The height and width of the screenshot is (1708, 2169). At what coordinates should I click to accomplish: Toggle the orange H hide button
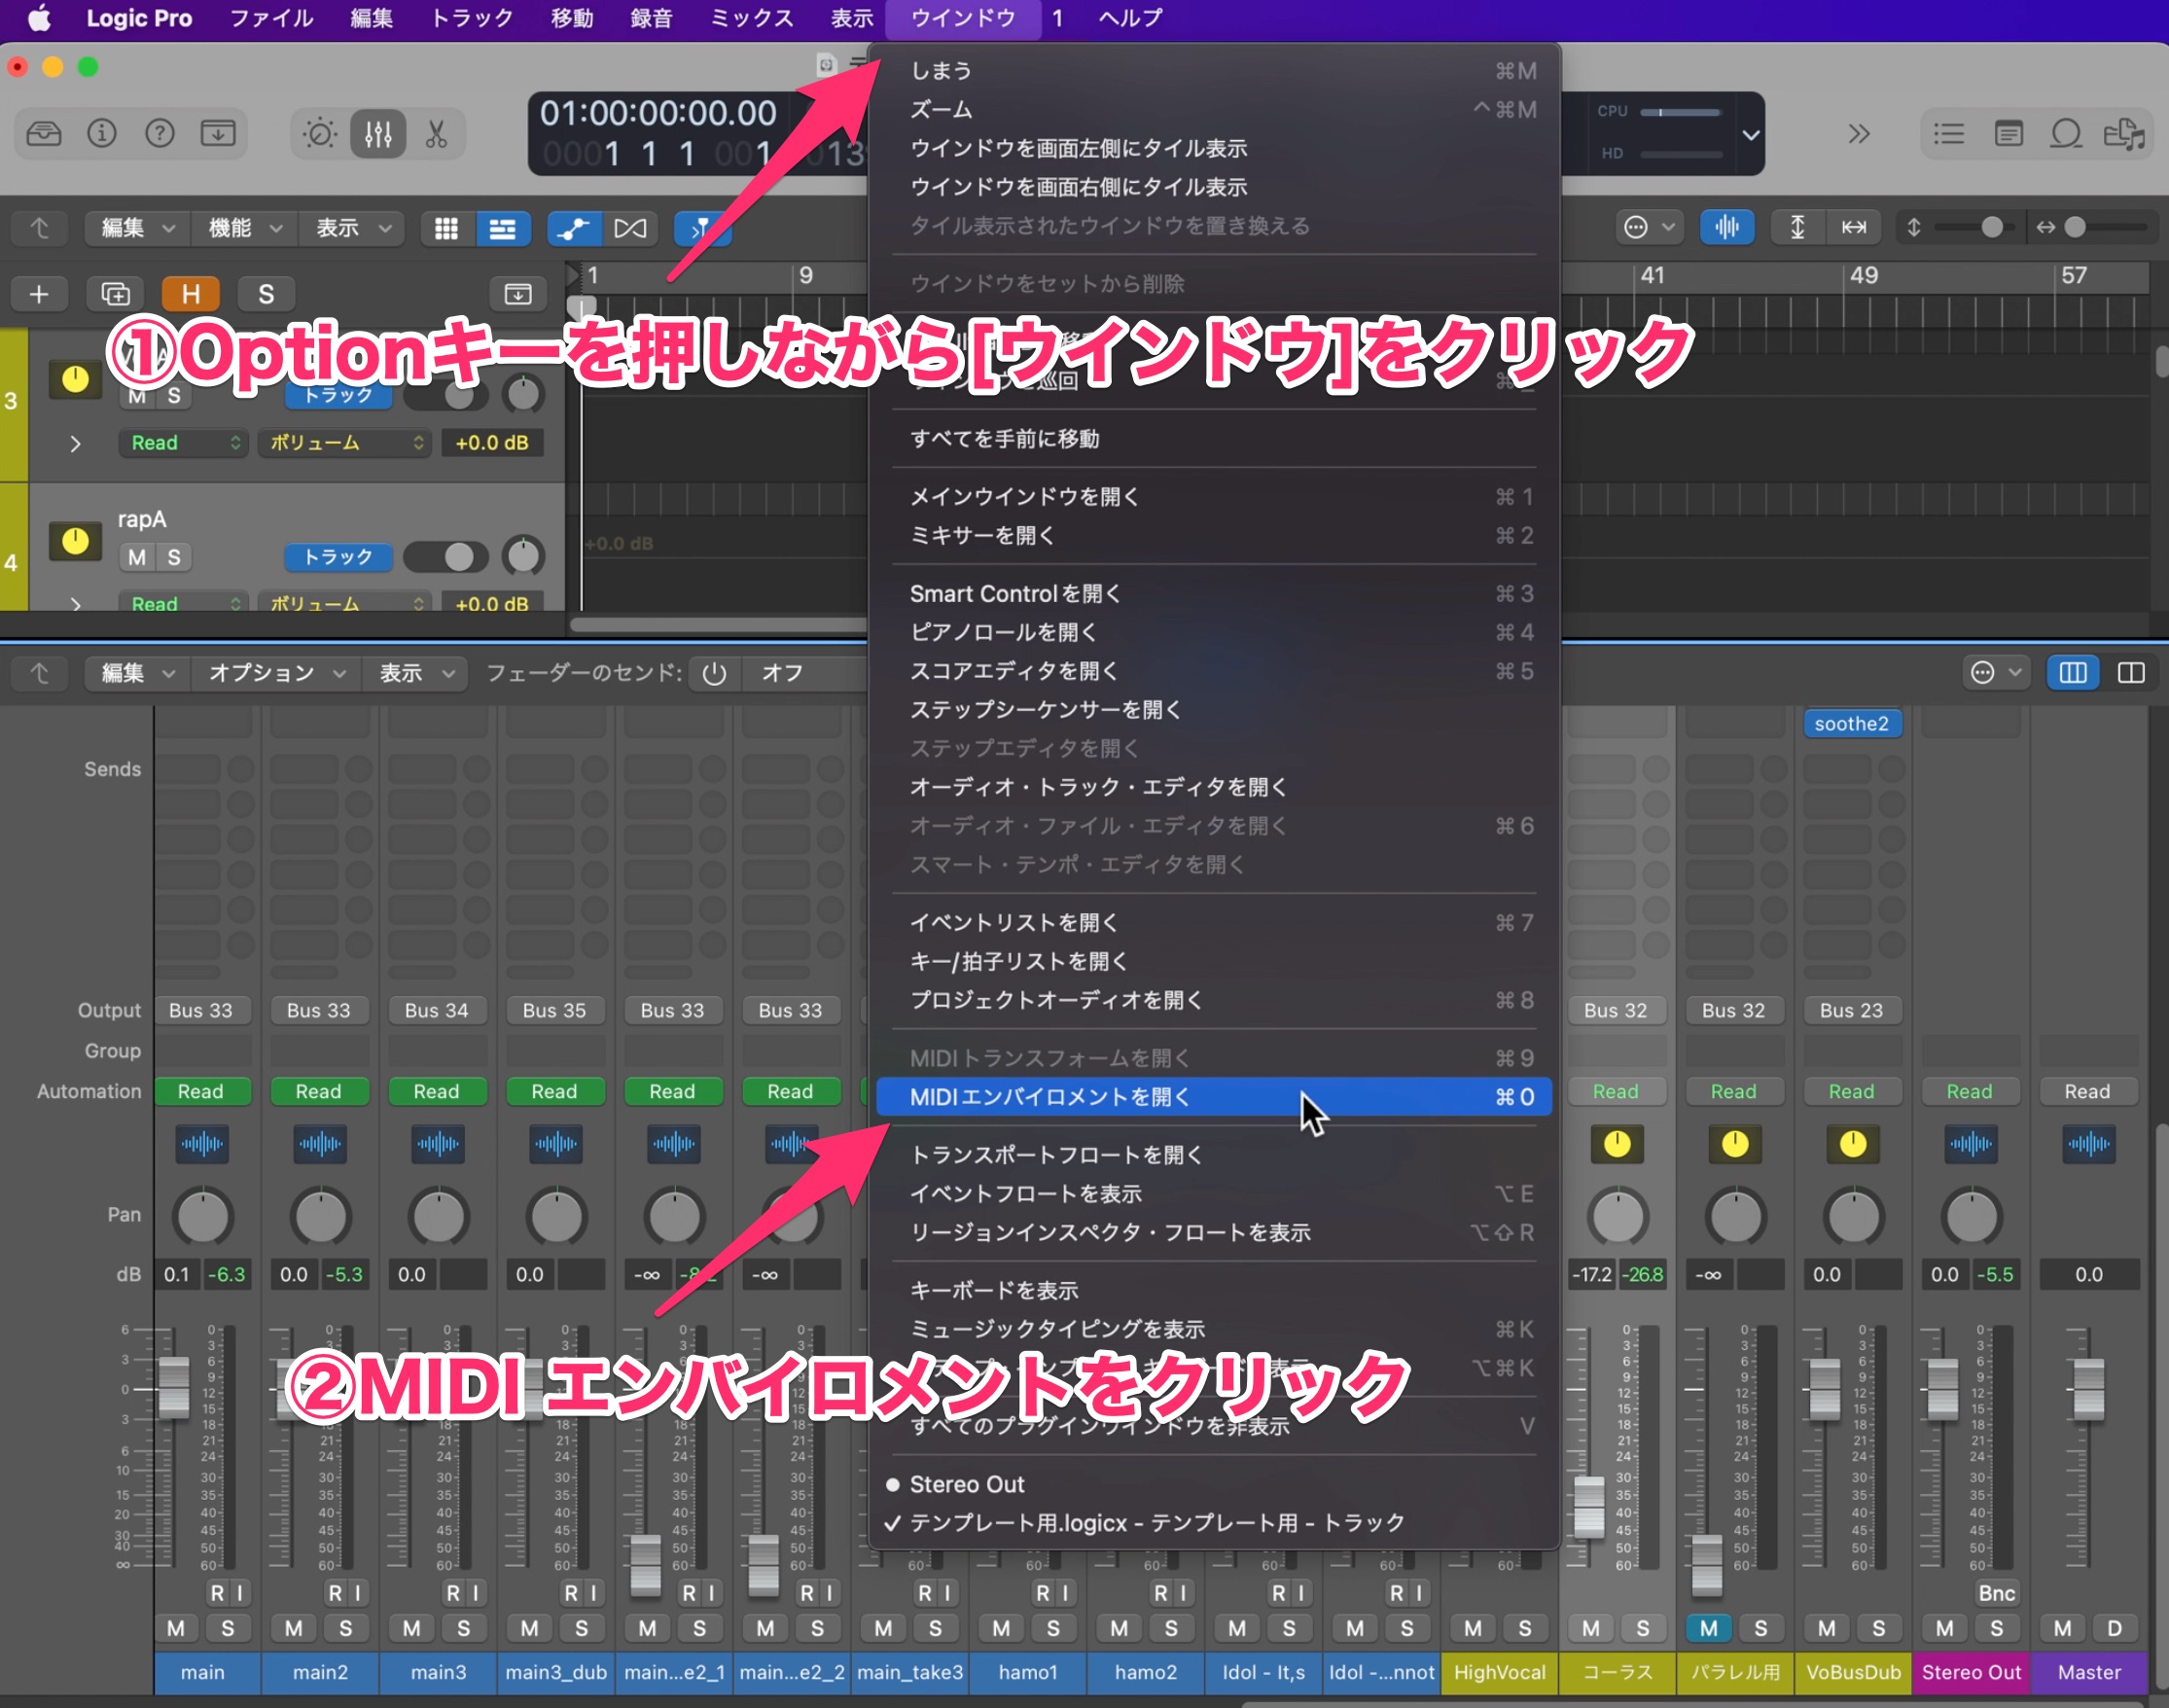tap(190, 294)
